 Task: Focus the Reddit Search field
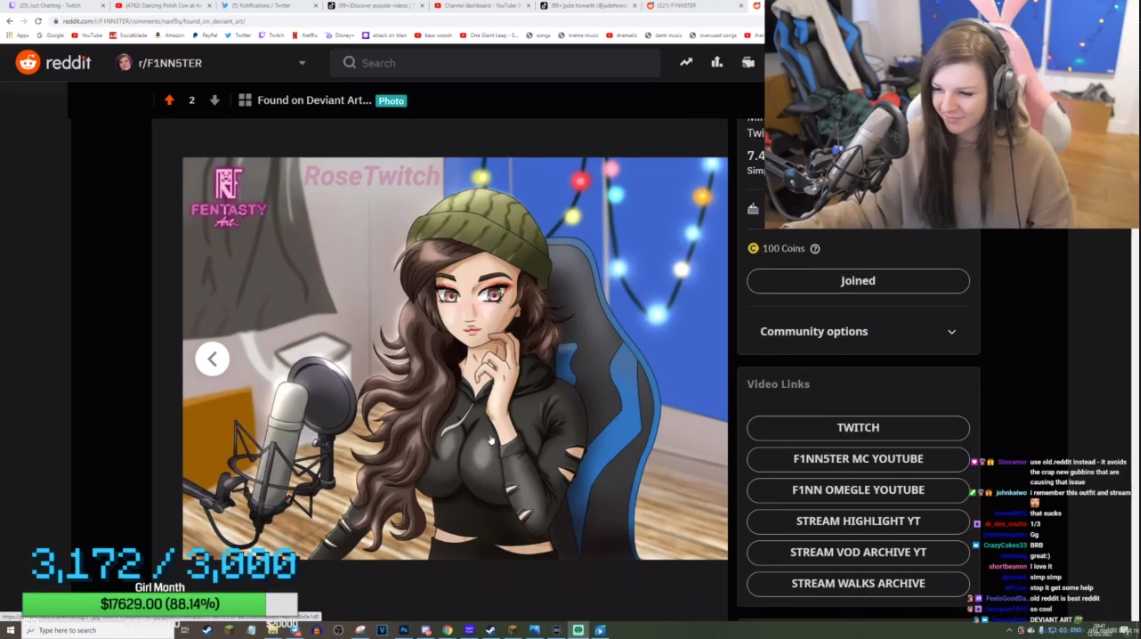coord(495,63)
